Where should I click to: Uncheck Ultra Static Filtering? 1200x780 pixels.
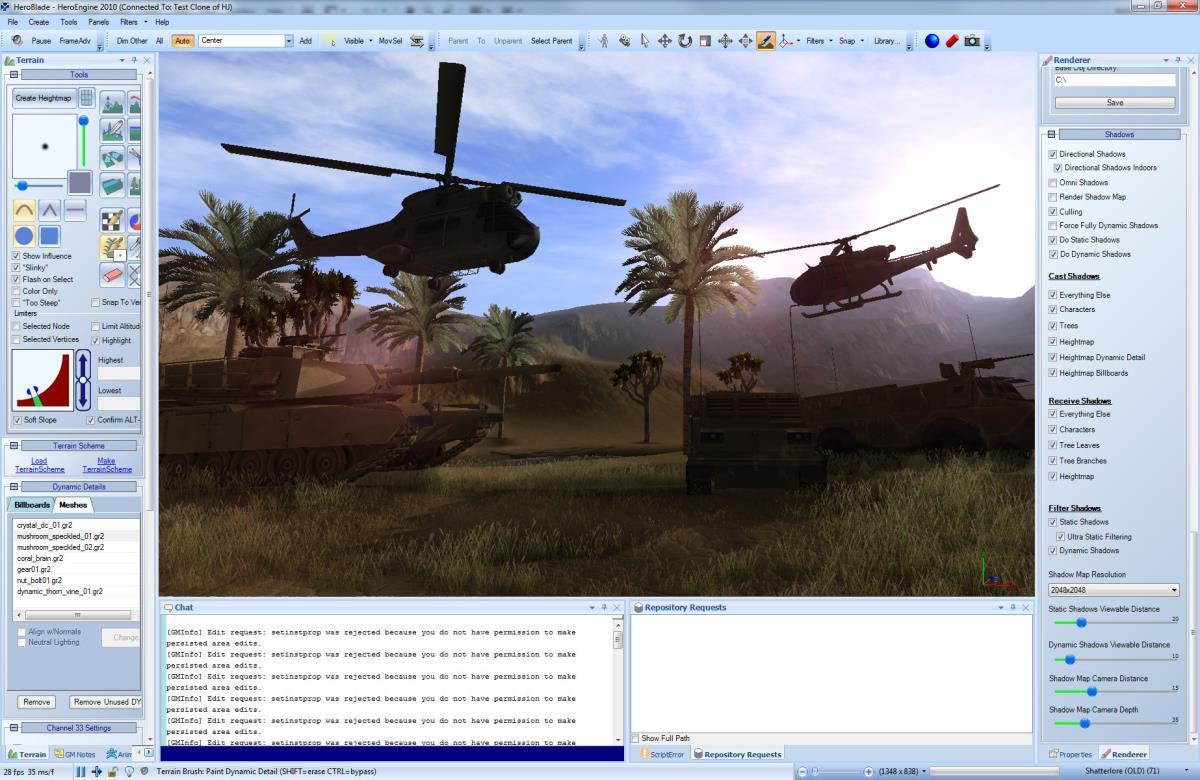(x=1059, y=537)
